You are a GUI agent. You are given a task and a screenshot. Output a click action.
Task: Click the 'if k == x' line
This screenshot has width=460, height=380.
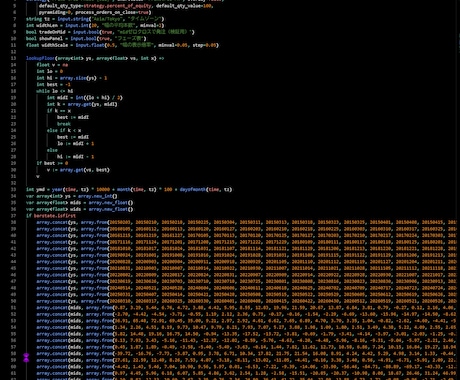(59, 111)
